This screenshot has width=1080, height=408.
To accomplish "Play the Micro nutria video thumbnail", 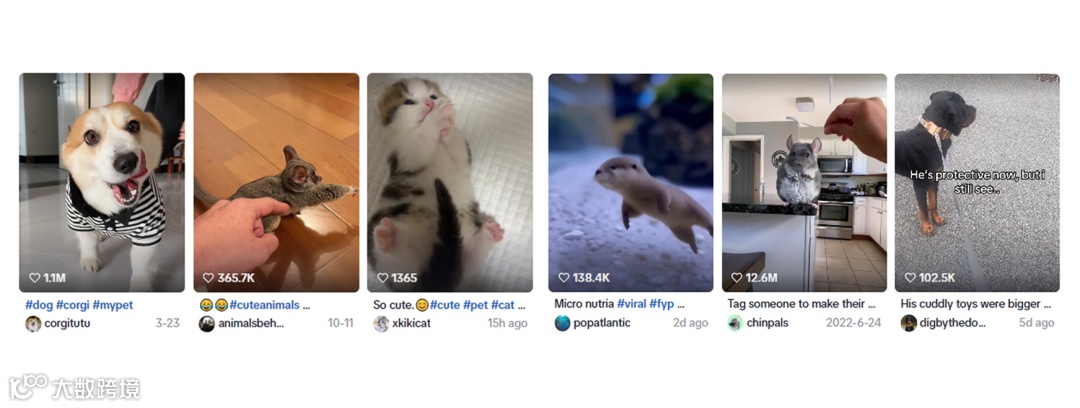I will pos(630,183).
